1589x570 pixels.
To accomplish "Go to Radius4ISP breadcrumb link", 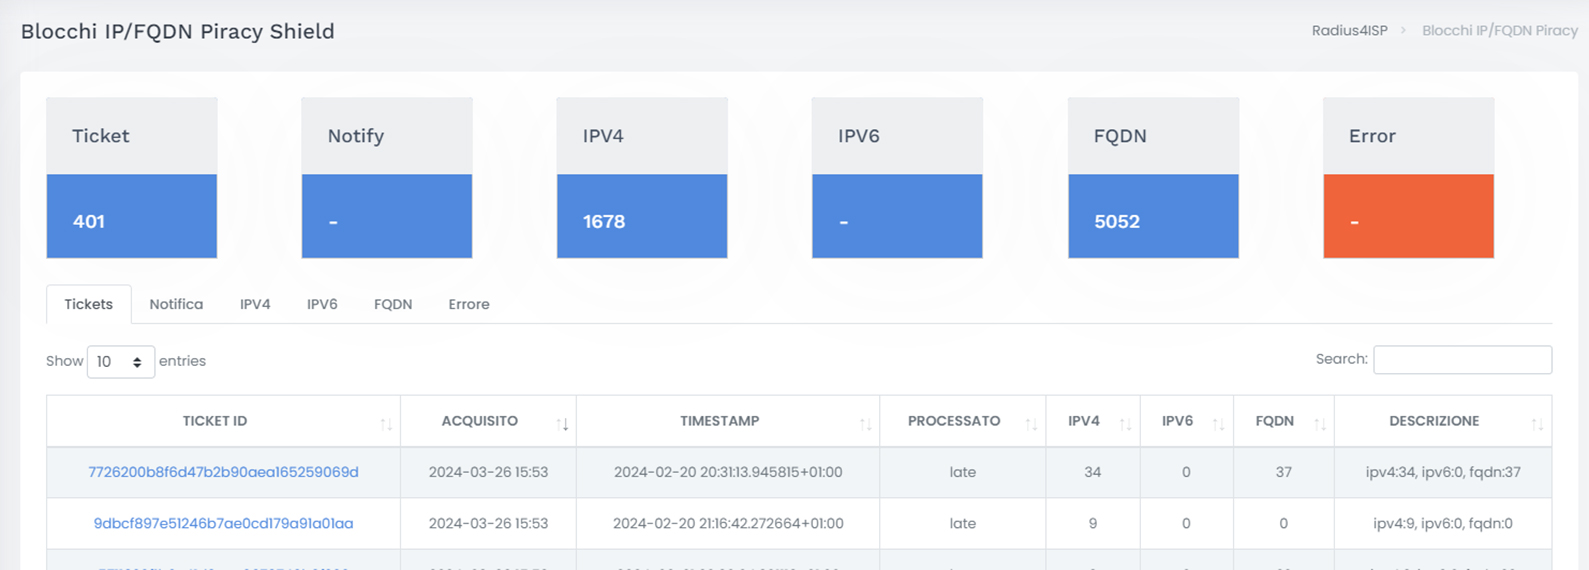I will pos(1349,31).
